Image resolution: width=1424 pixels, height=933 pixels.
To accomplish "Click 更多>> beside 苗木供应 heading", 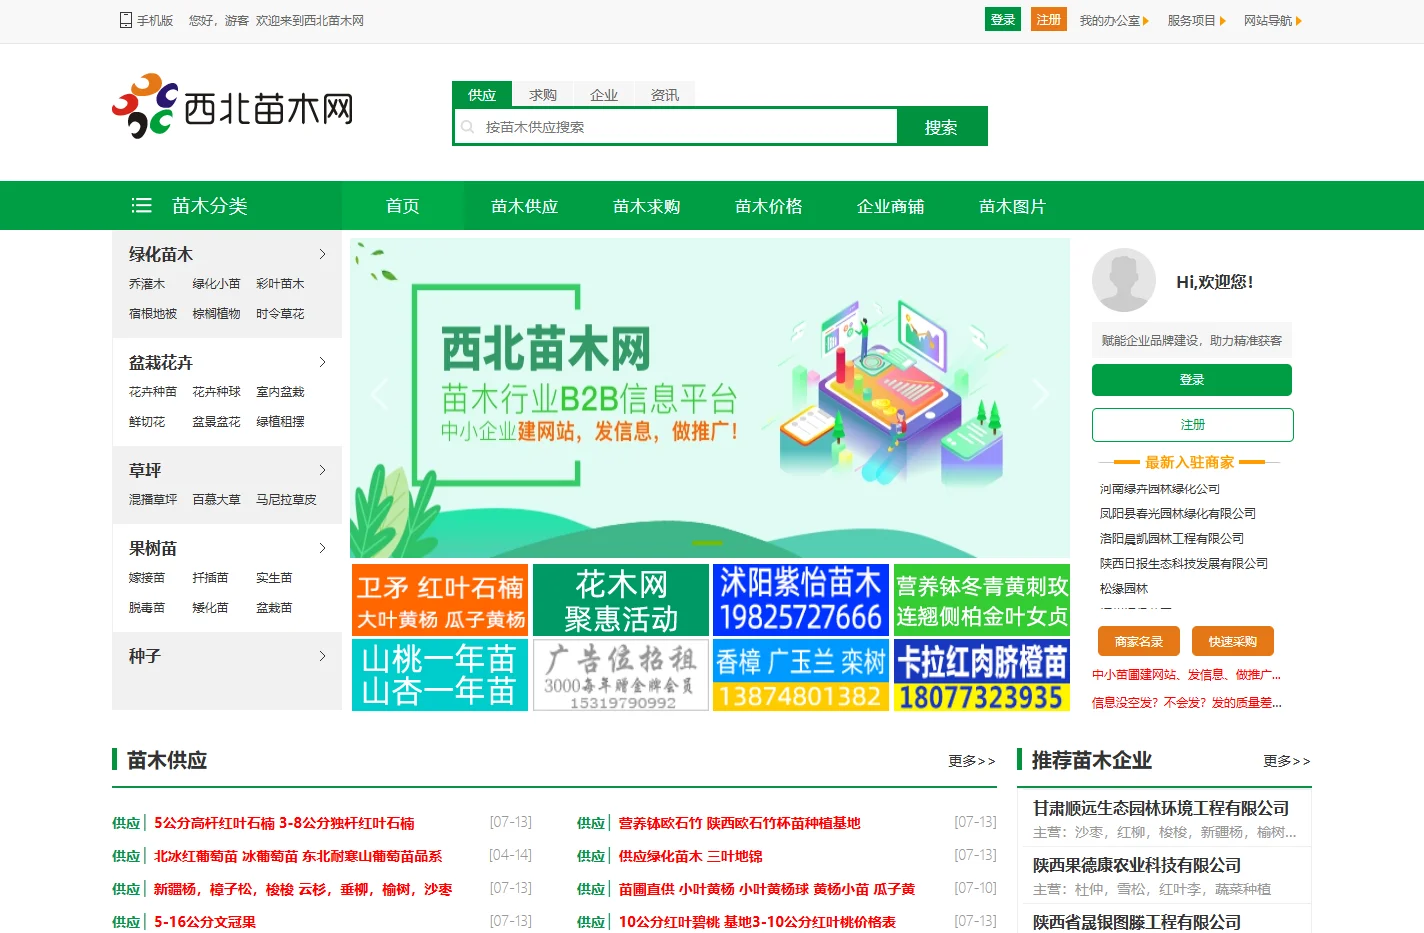I will pos(972,761).
